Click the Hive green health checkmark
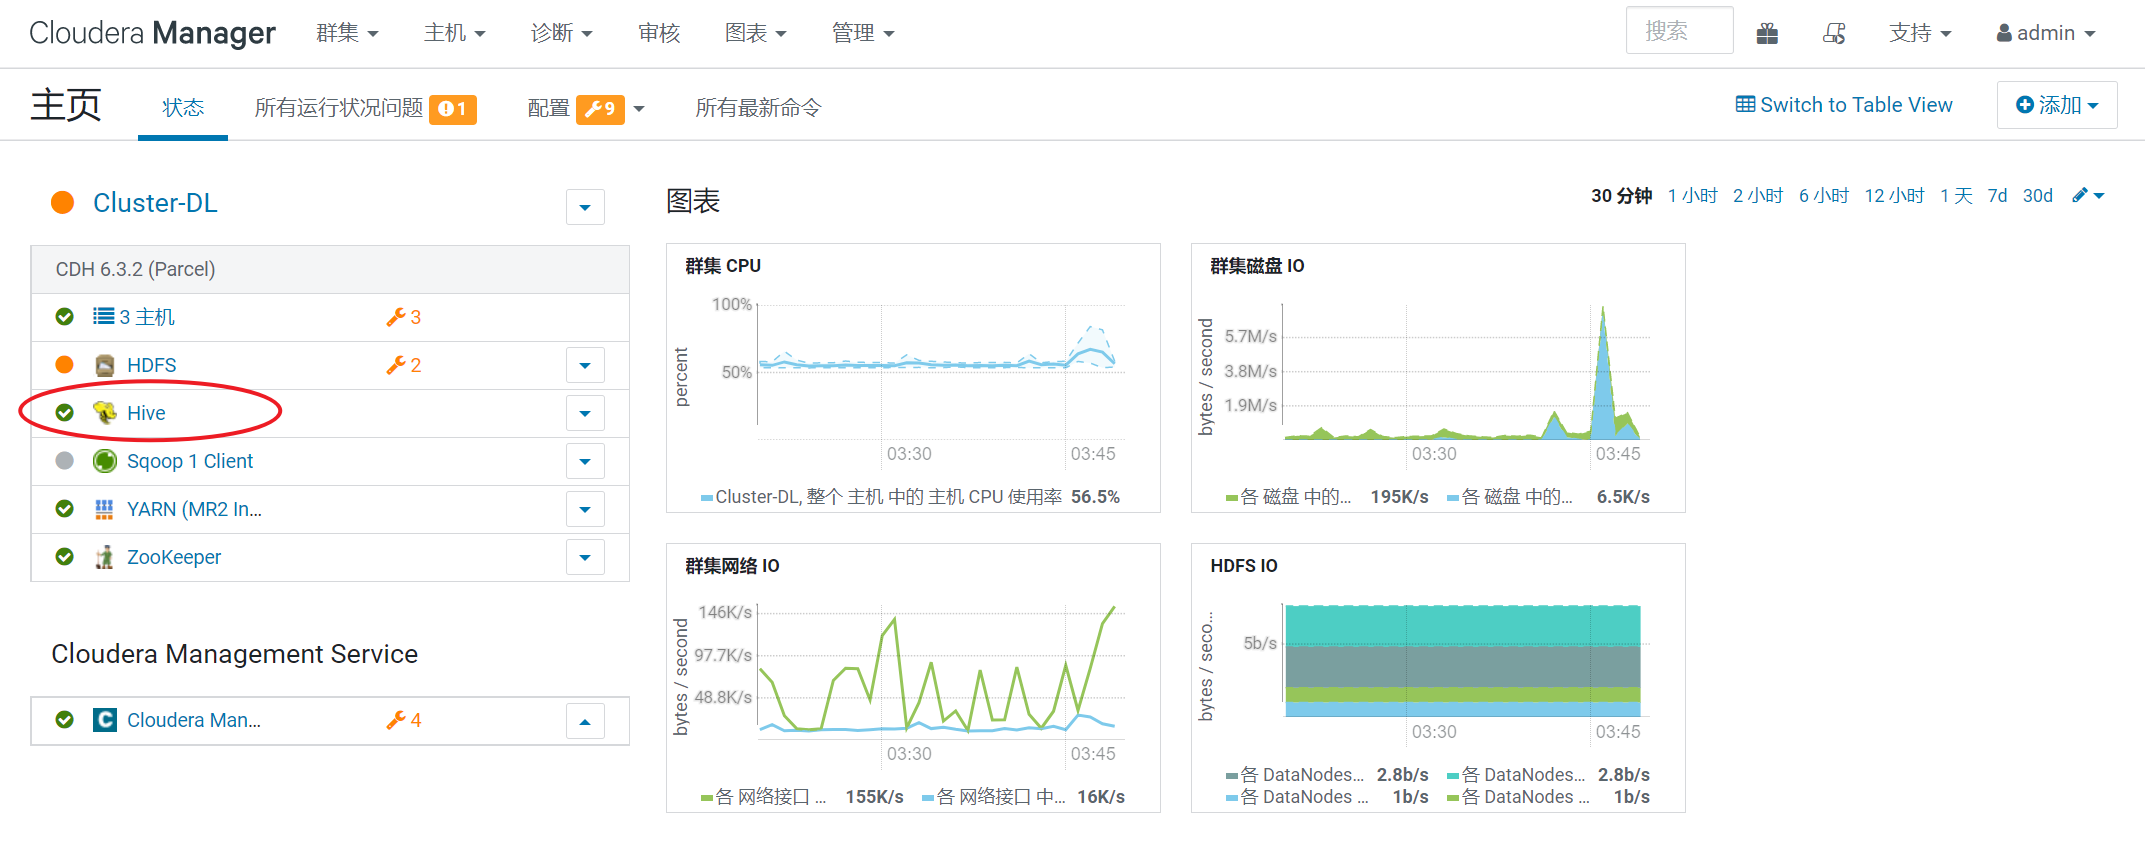Screen dimensions: 2145x866 [65, 413]
